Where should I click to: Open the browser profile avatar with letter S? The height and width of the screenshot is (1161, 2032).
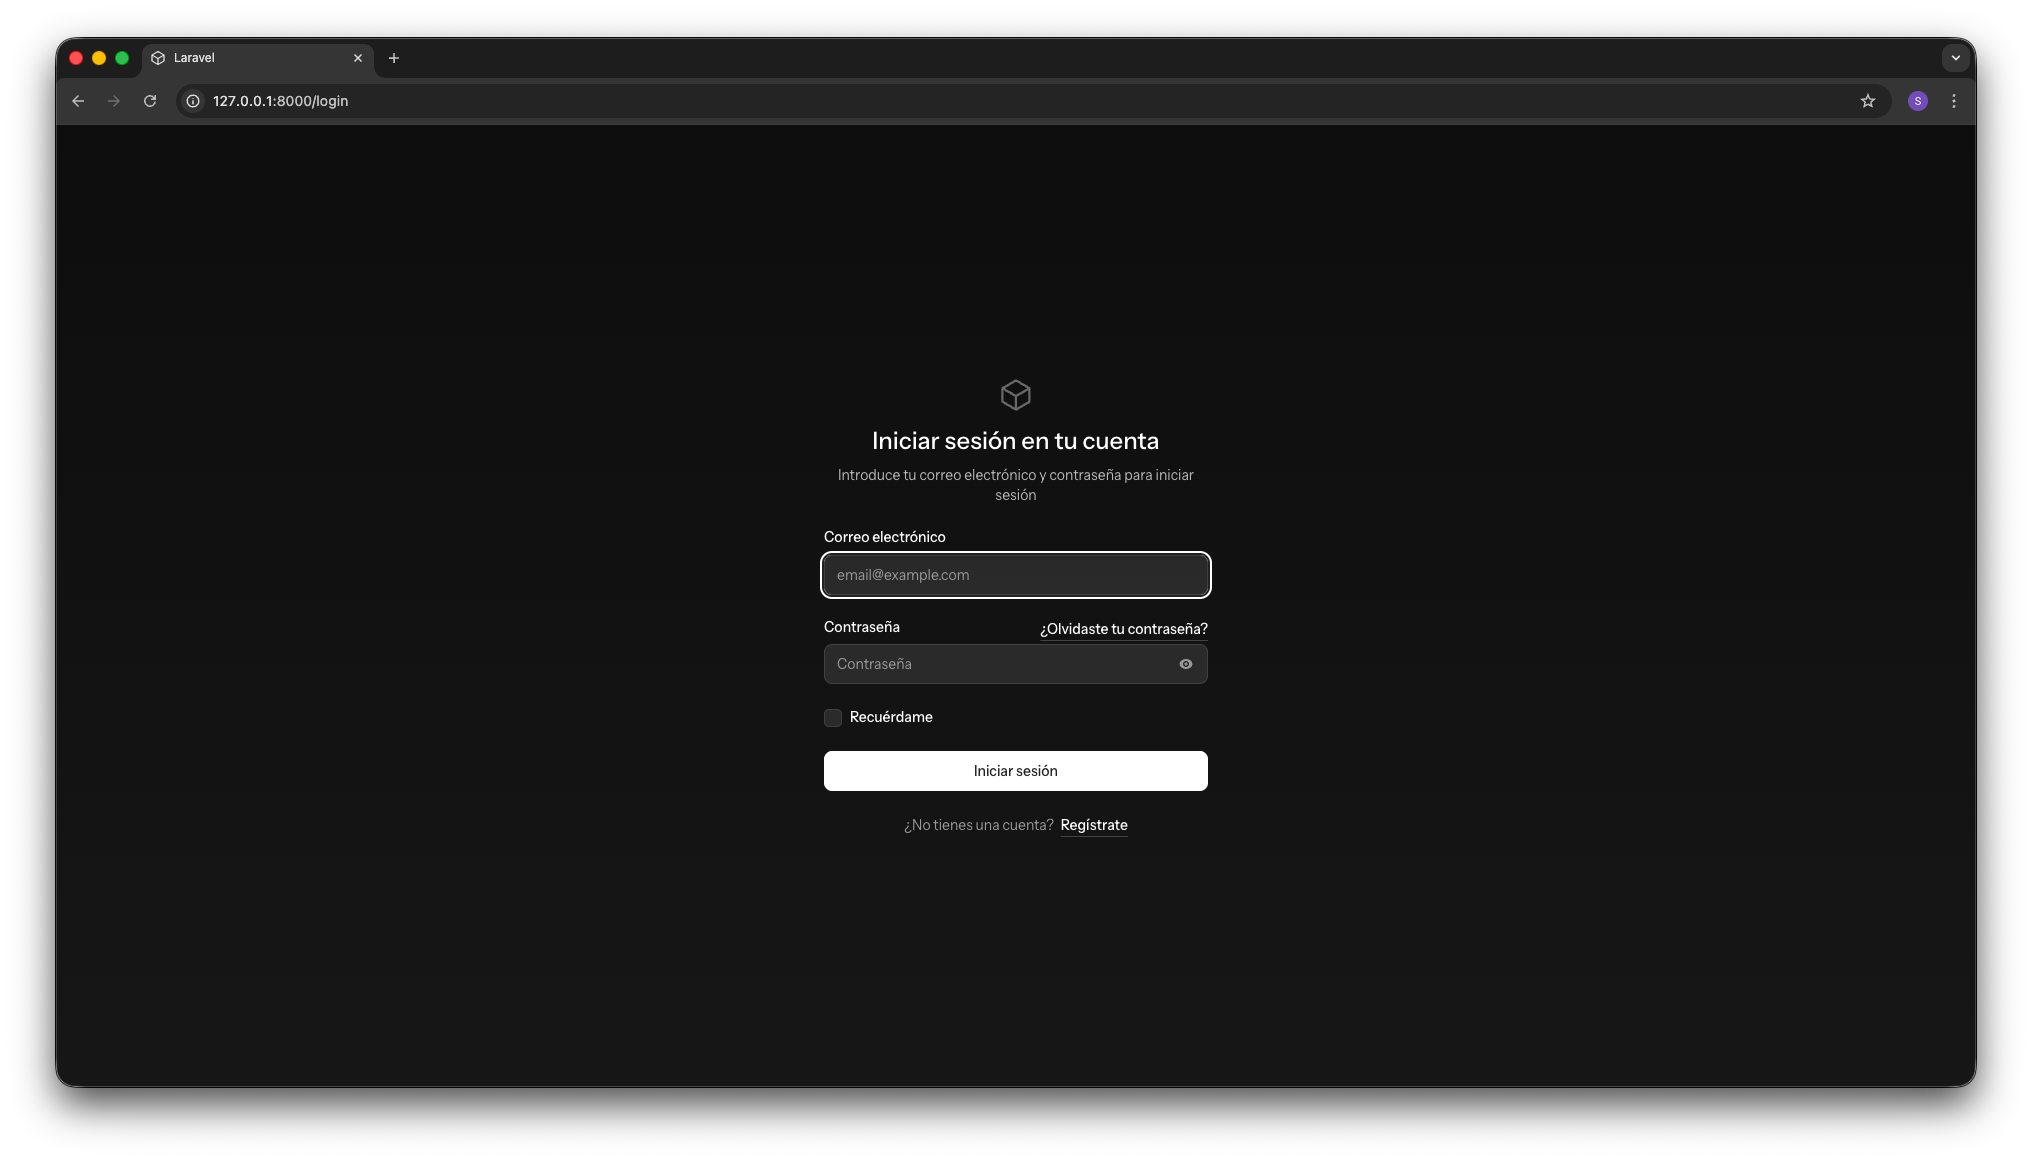coord(1918,101)
